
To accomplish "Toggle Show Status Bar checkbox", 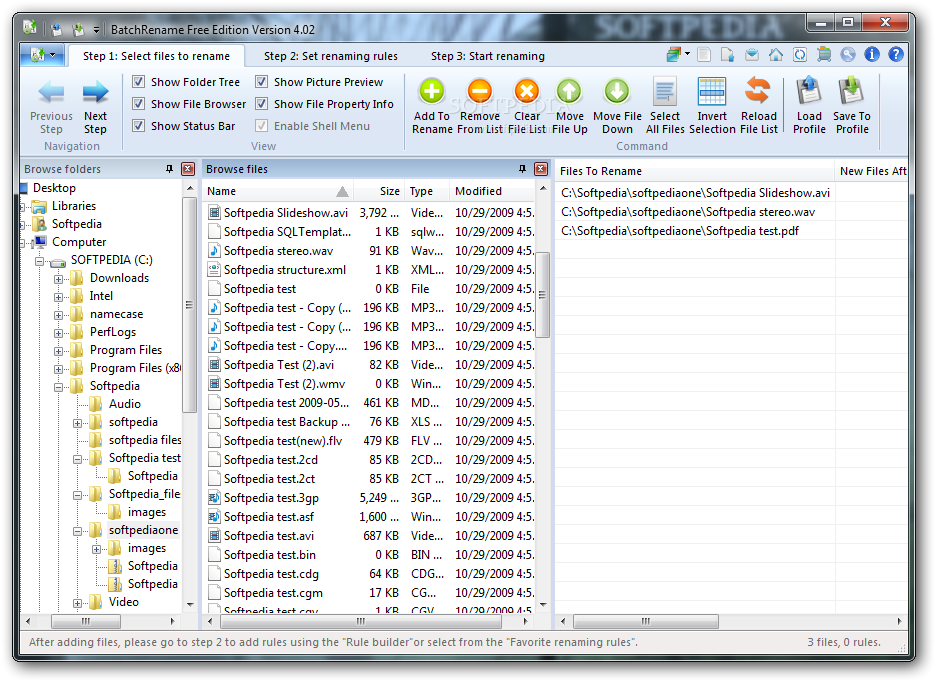I will click(x=138, y=126).
